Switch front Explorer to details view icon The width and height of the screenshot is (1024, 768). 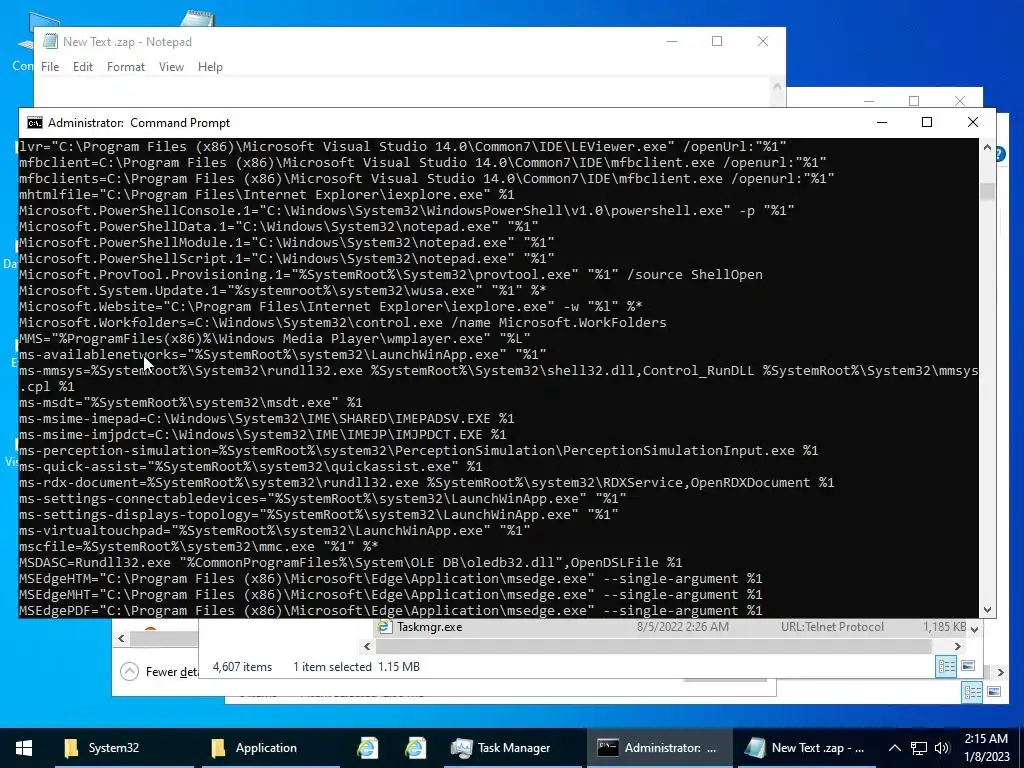click(x=946, y=666)
